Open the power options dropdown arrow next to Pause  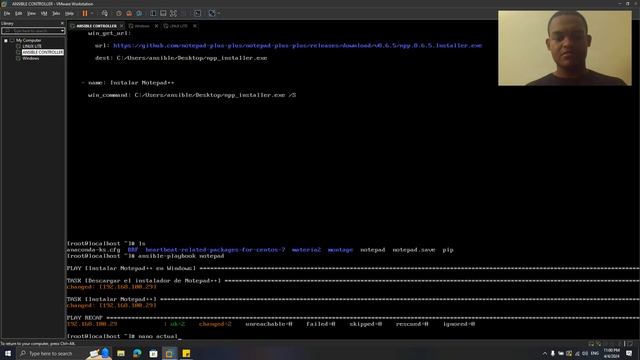pyautogui.click(x=92, y=13)
